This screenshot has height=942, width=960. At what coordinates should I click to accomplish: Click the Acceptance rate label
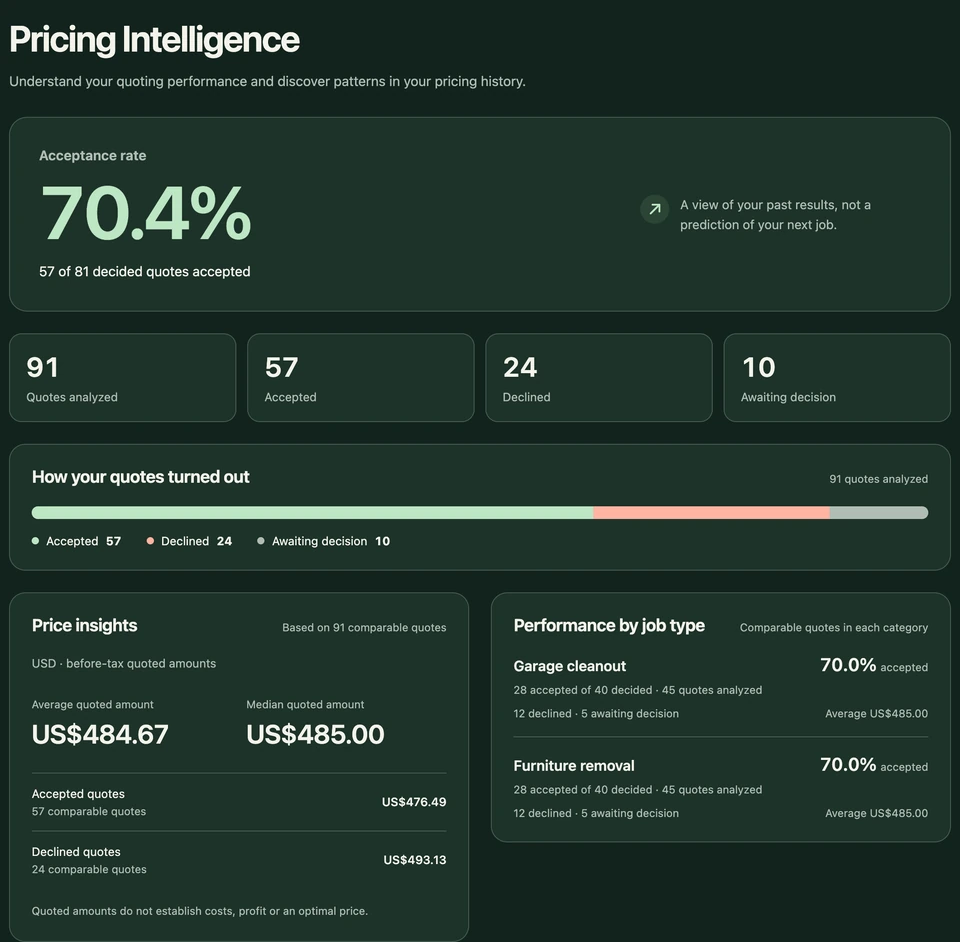[92, 155]
